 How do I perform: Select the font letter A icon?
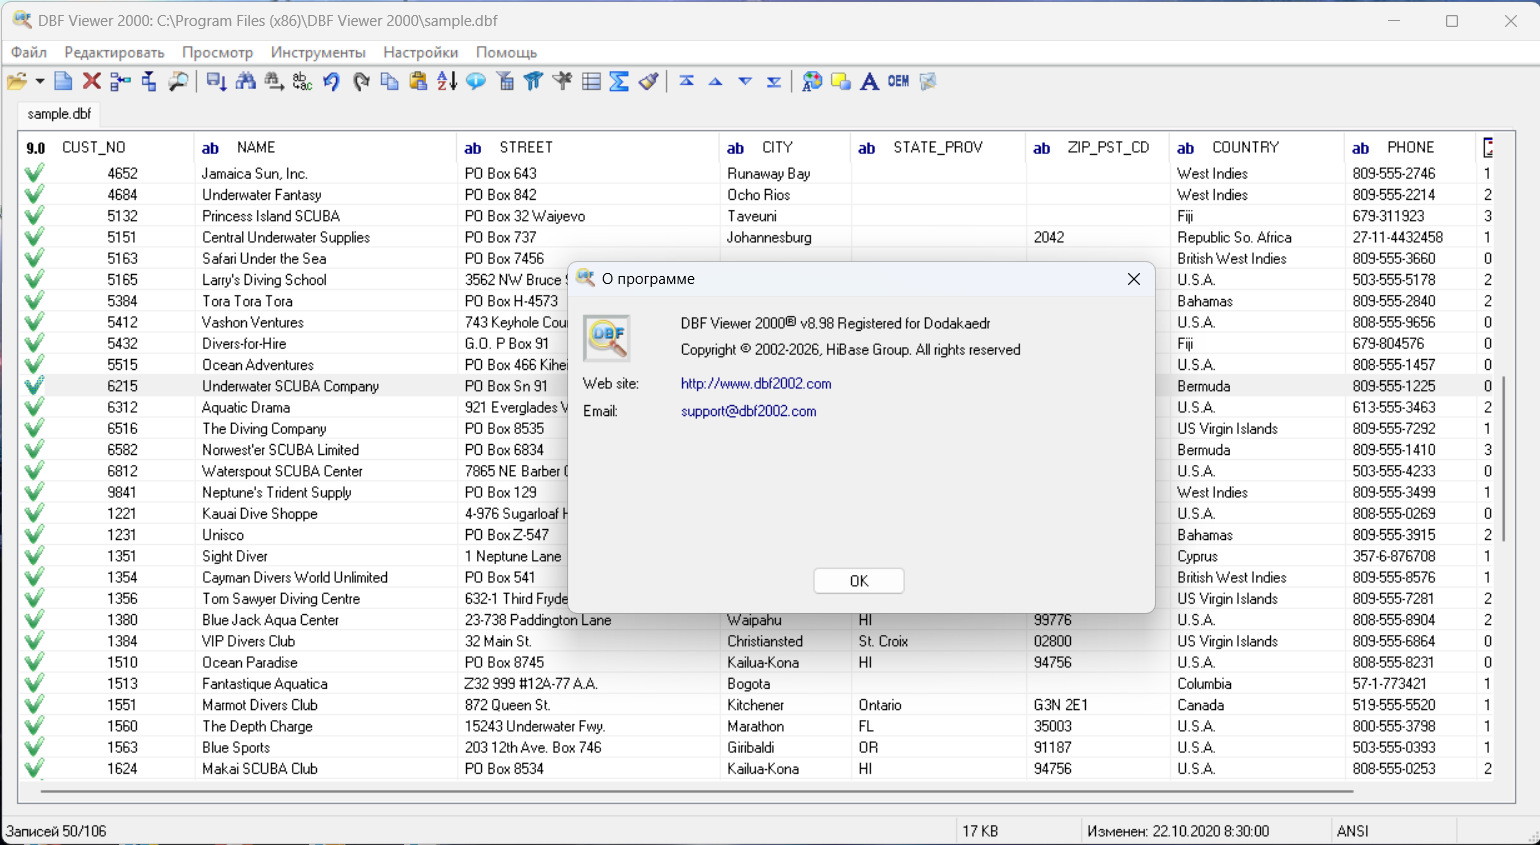tap(869, 82)
